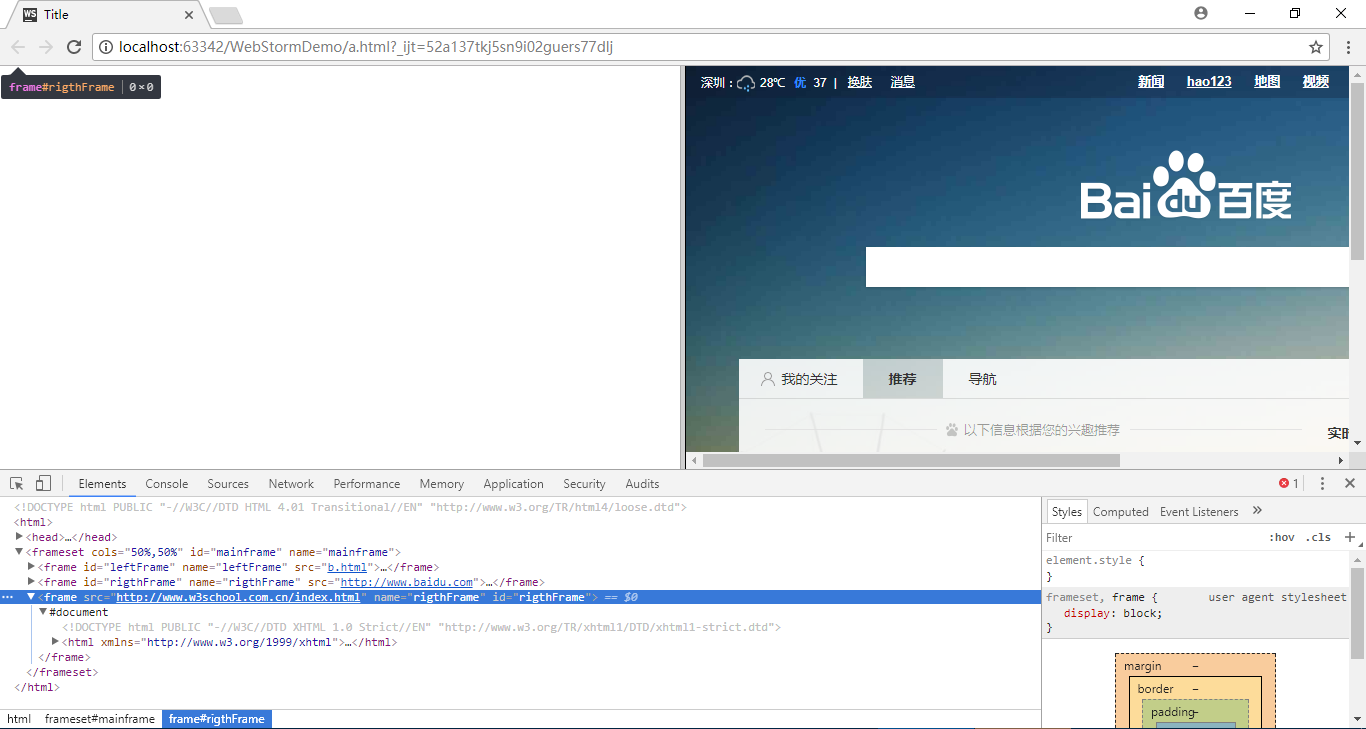The width and height of the screenshot is (1366, 729).
Task: Click the w3school index.html src link
Action: 238,597
